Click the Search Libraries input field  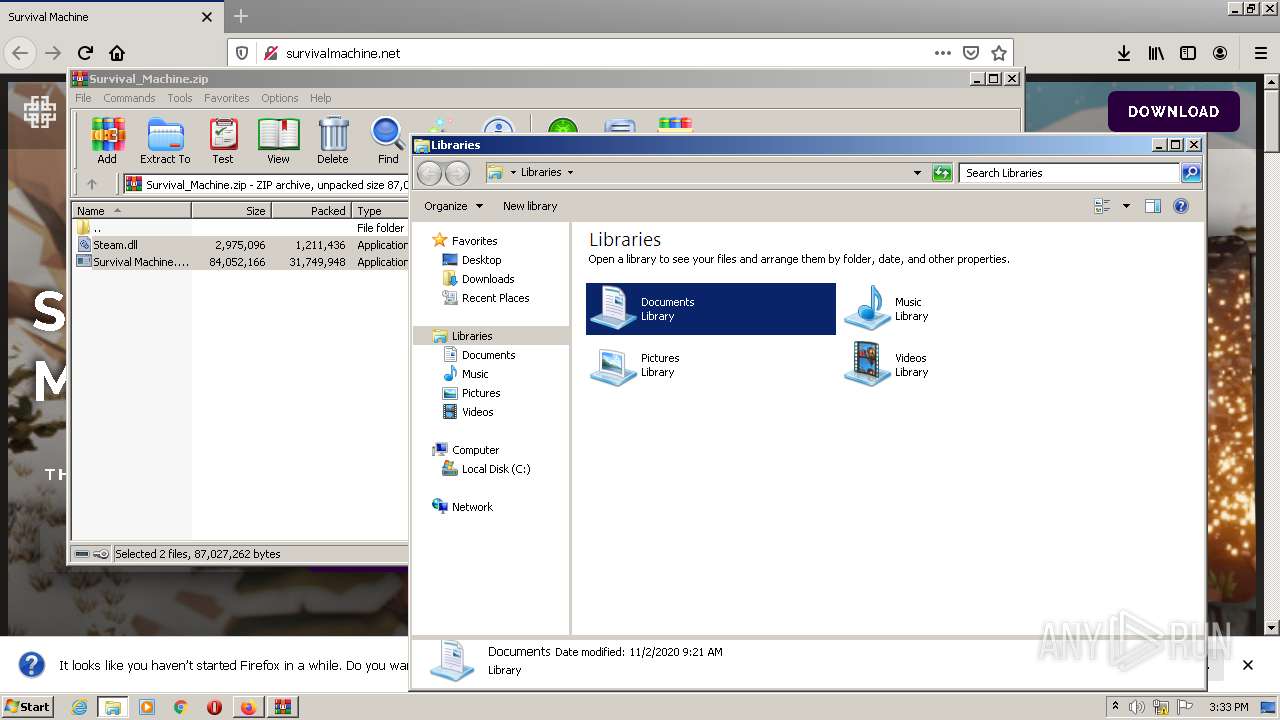click(x=1068, y=173)
